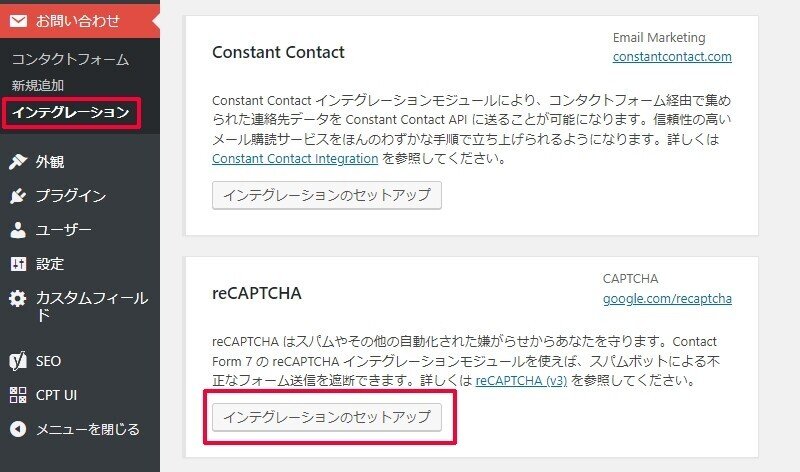Select 新規追加 in the sidebar
800x472 pixels.
(x=38, y=86)
